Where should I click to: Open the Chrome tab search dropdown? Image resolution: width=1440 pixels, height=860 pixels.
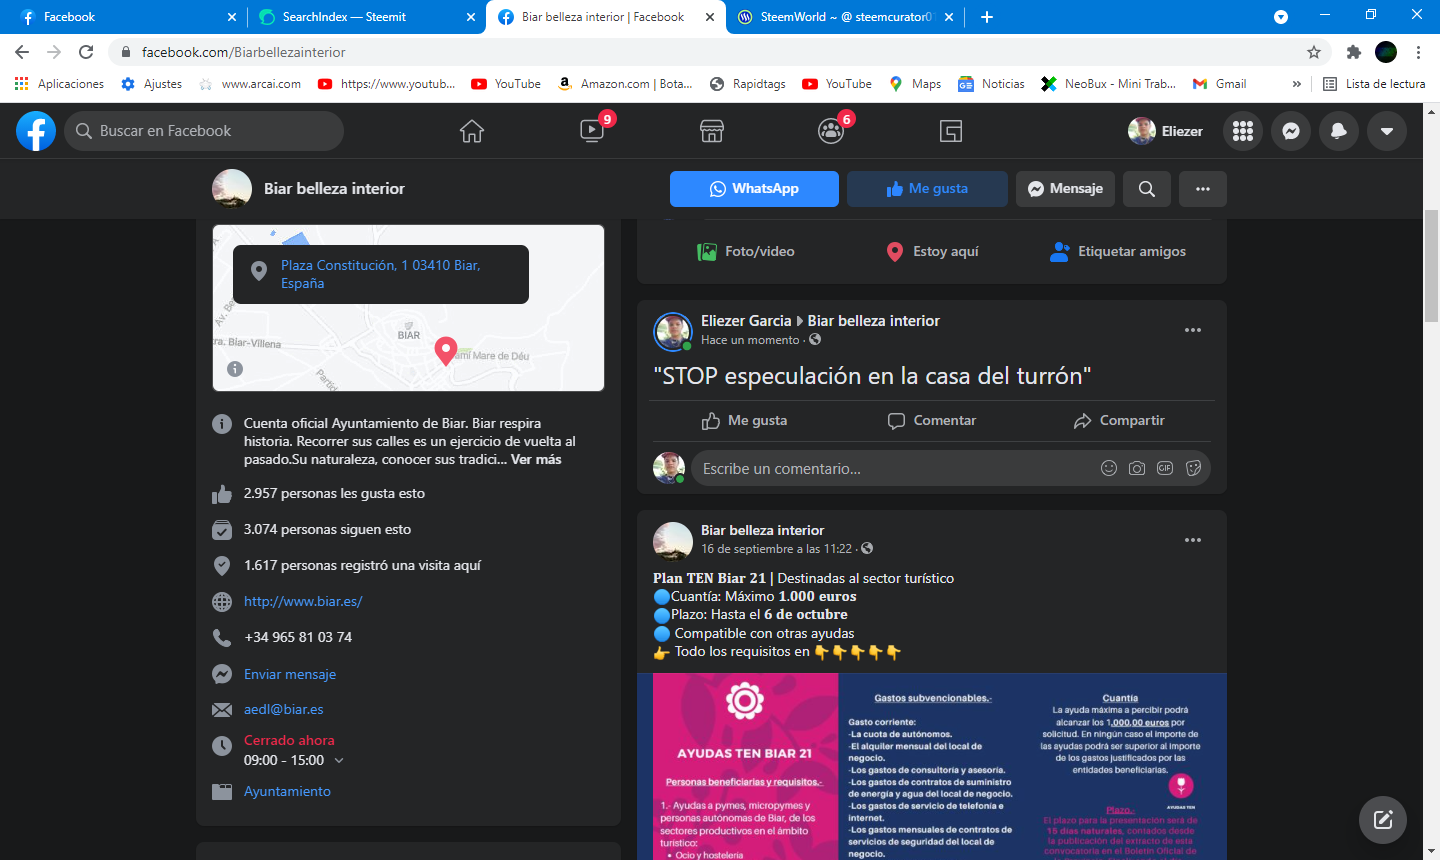coord(1281,17)
